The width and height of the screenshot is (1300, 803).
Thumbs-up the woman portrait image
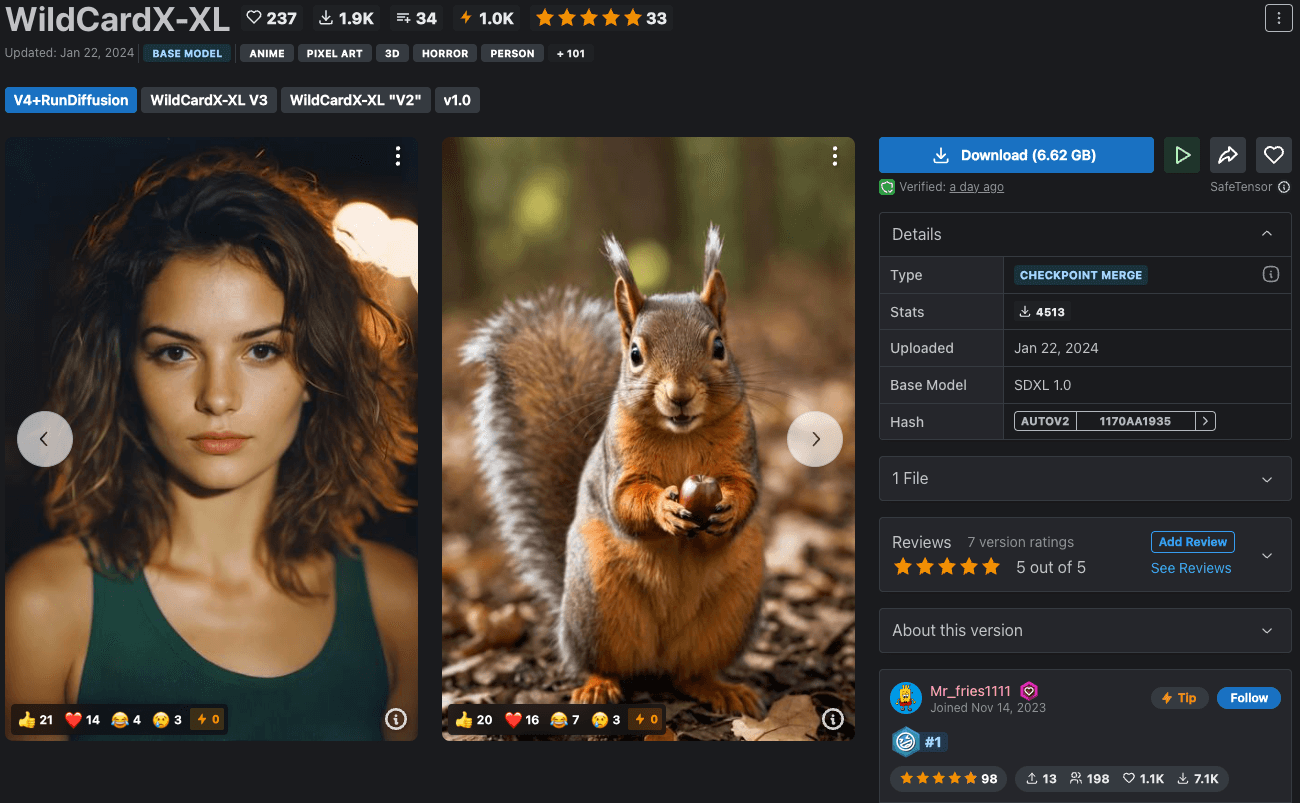tap(36, 719)
